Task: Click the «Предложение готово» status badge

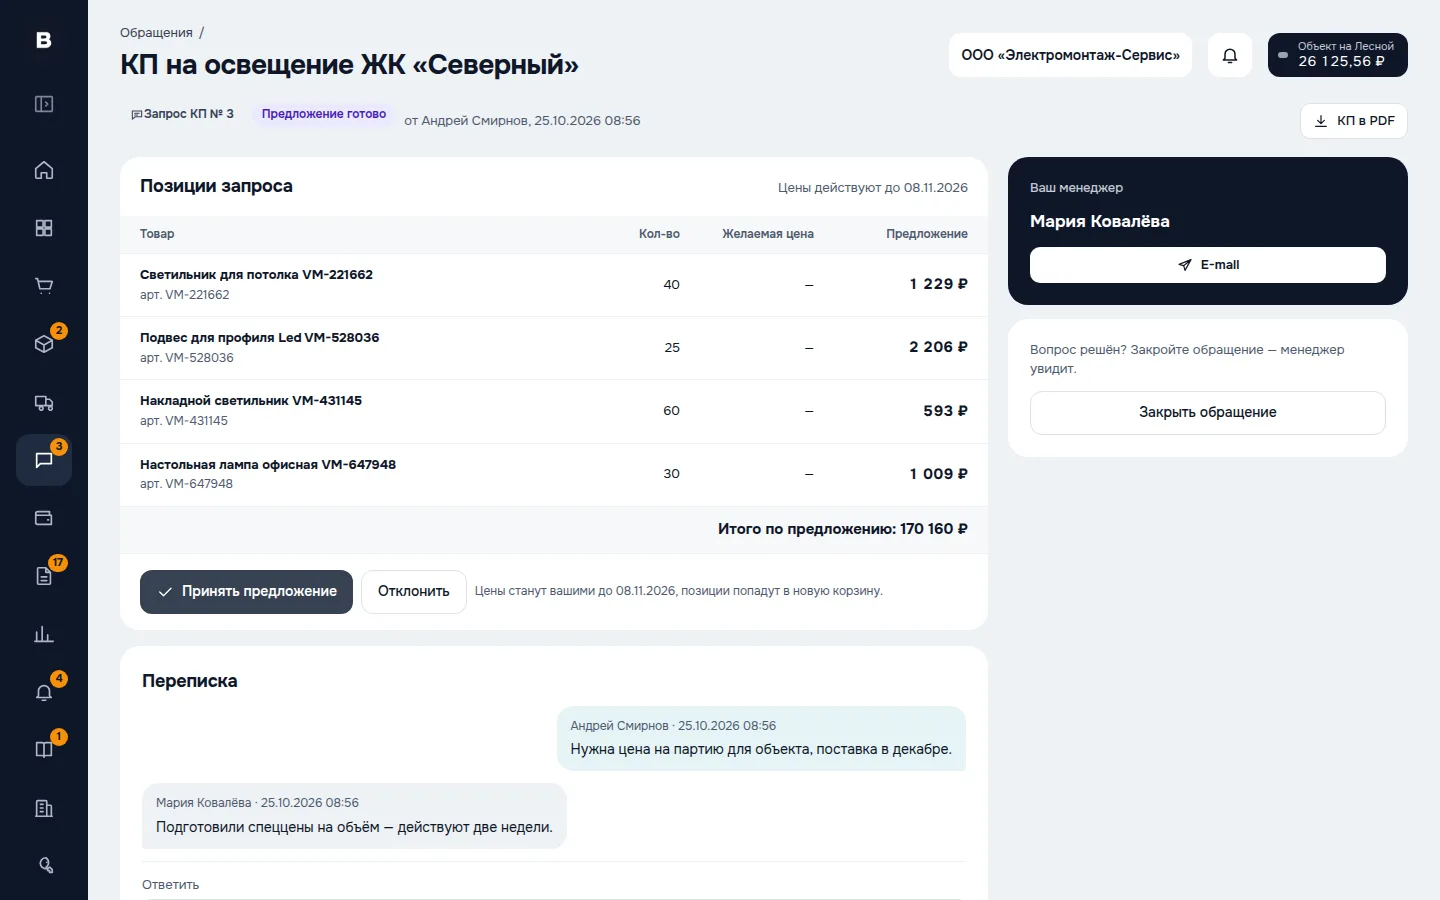Action: click(324, 114)
